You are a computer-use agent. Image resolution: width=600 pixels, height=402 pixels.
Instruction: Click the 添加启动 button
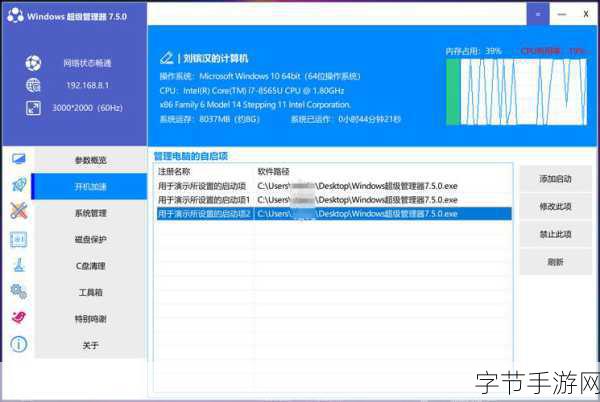[x=555, y=179]
